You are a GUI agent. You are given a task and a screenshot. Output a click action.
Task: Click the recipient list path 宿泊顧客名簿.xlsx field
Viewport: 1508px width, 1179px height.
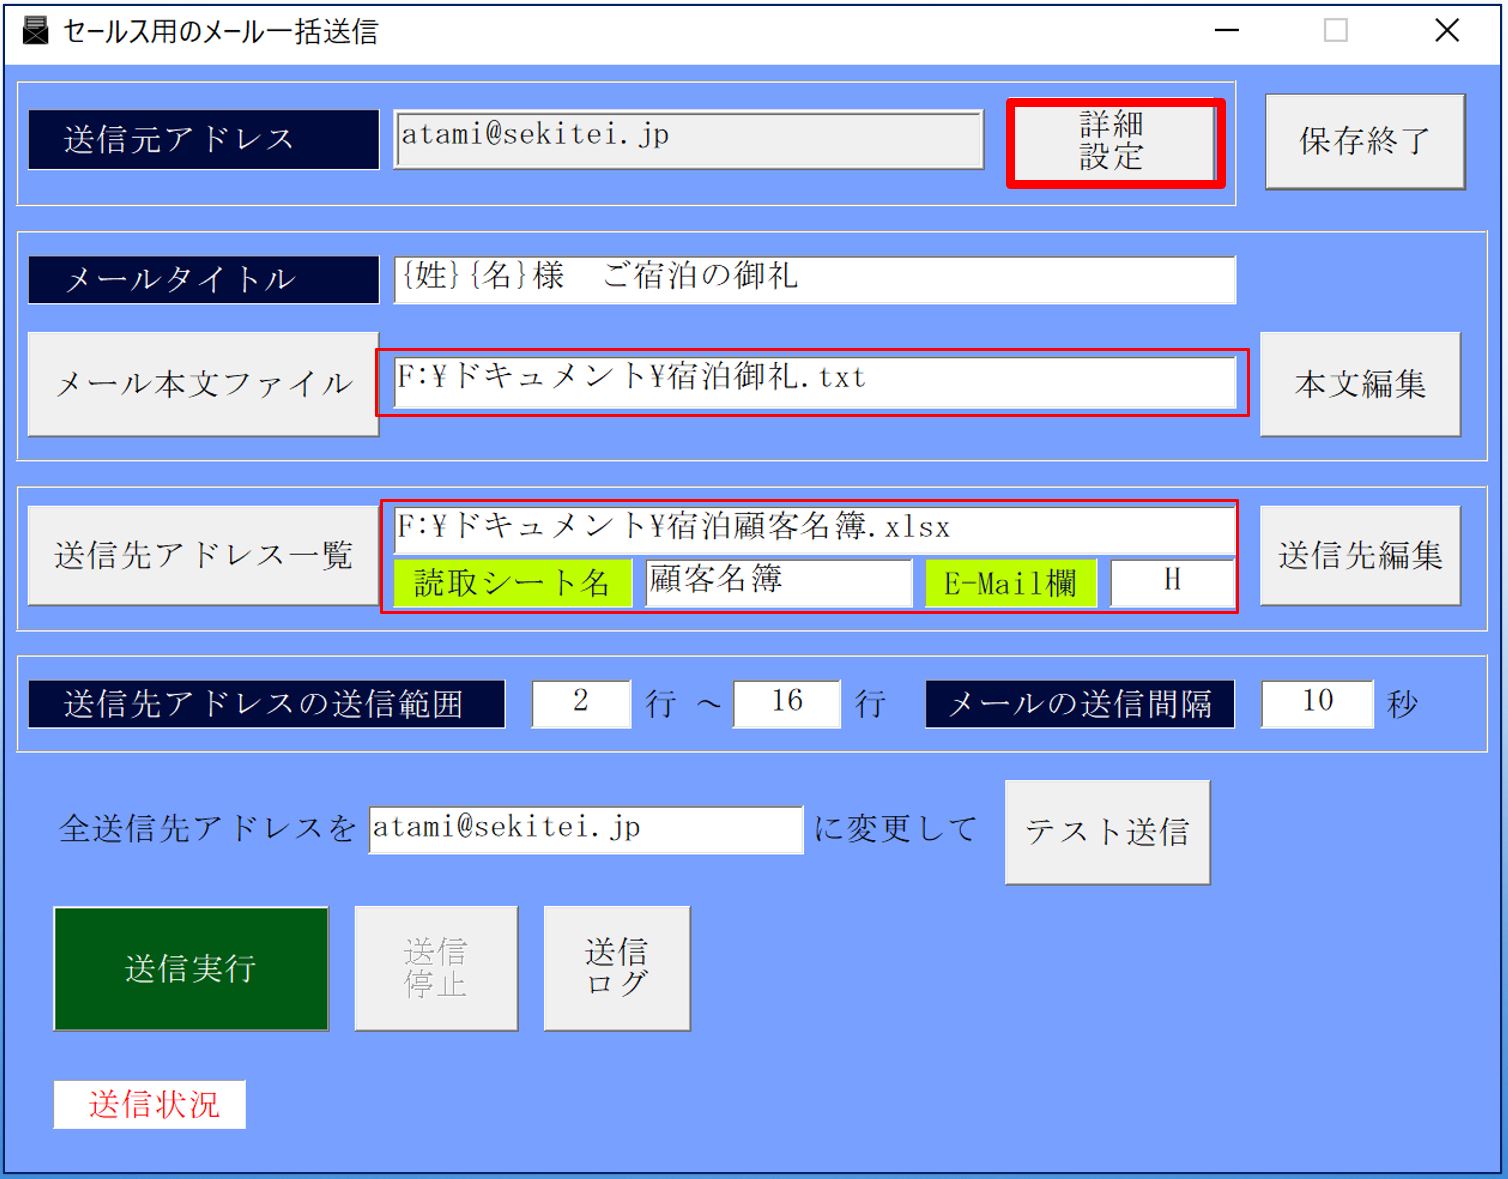coord(813,530)
